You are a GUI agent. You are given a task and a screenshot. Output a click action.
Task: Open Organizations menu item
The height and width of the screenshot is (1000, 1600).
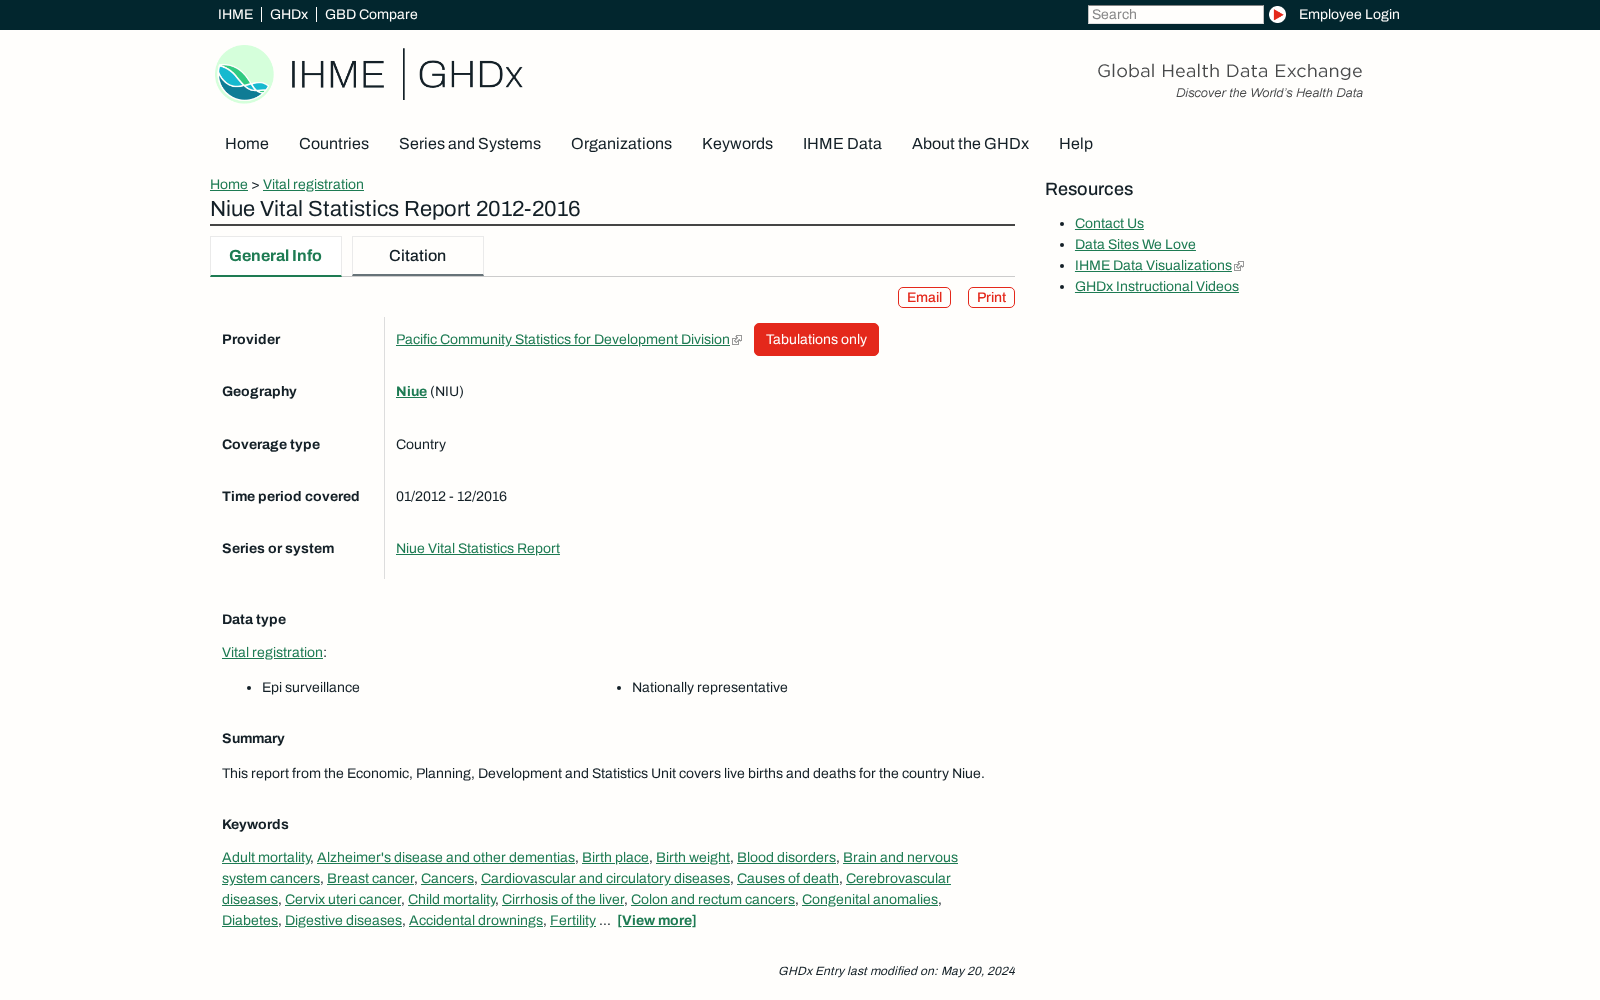point(621,144)
